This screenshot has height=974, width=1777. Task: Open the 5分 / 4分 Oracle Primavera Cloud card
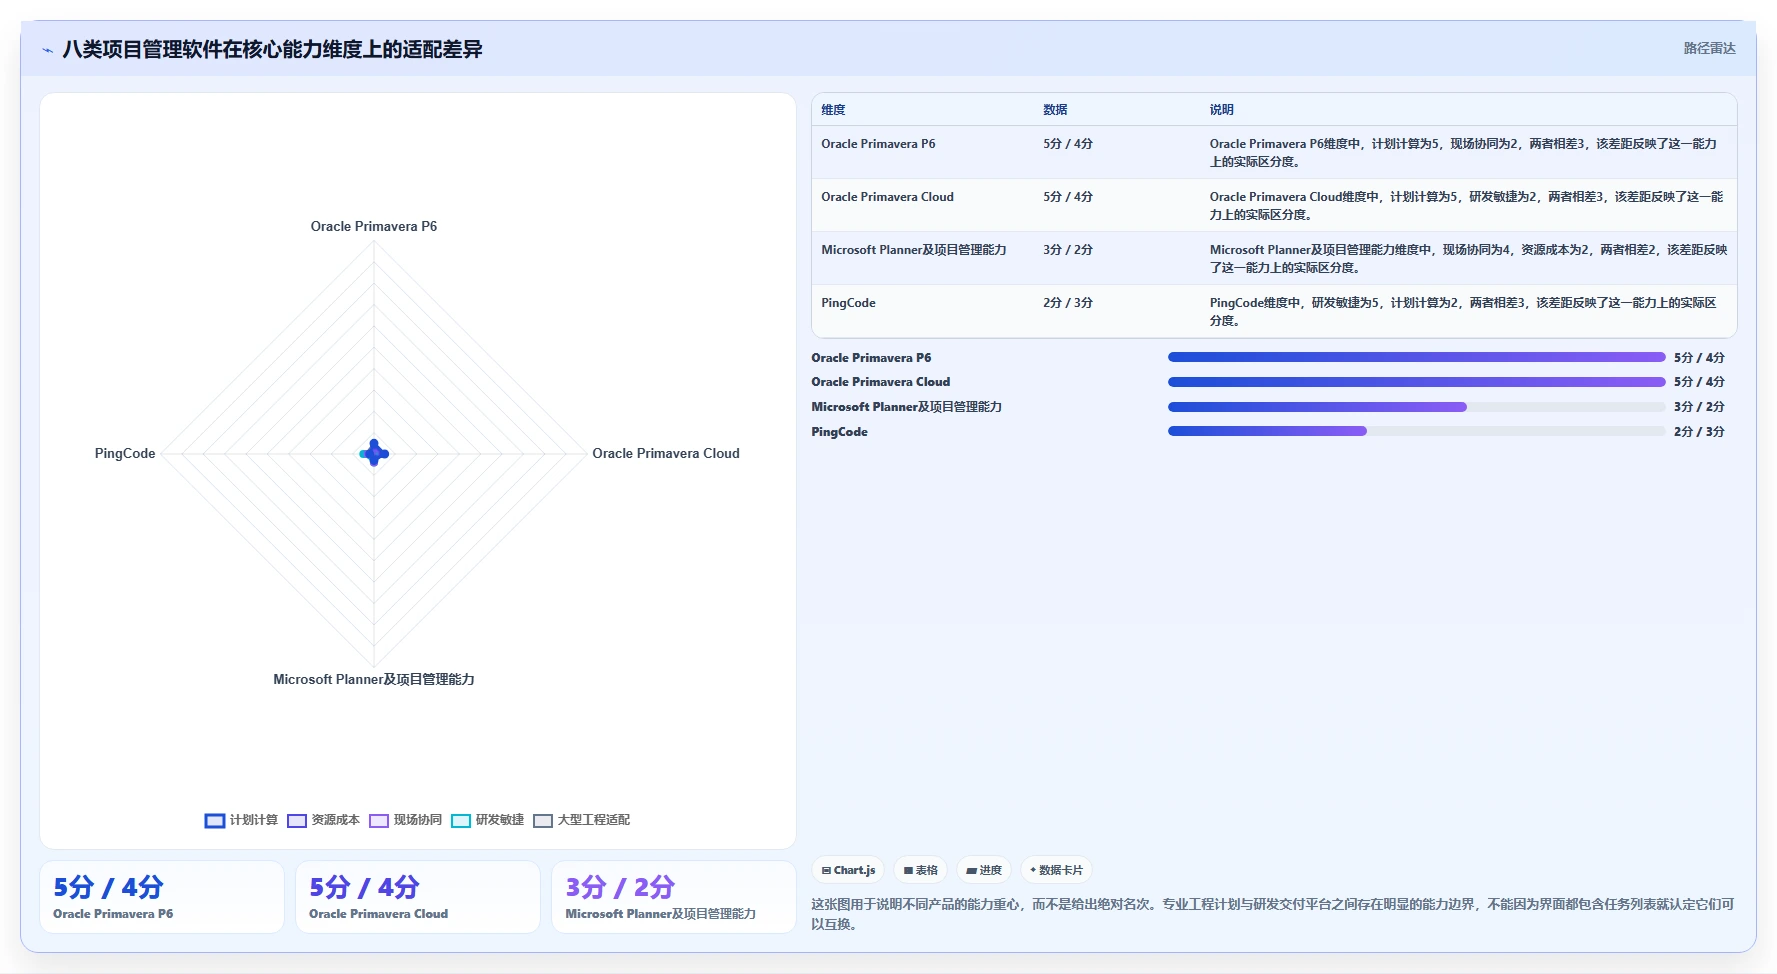click(418, 897)
